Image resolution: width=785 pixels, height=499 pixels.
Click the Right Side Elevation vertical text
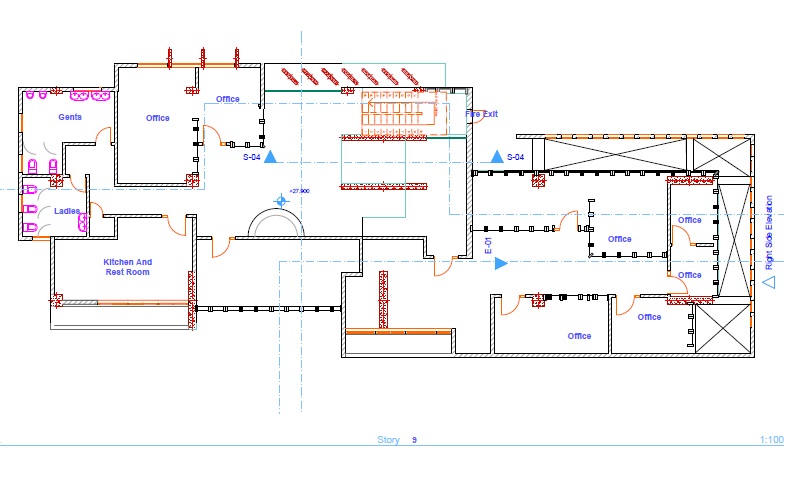tap(769, 233)
